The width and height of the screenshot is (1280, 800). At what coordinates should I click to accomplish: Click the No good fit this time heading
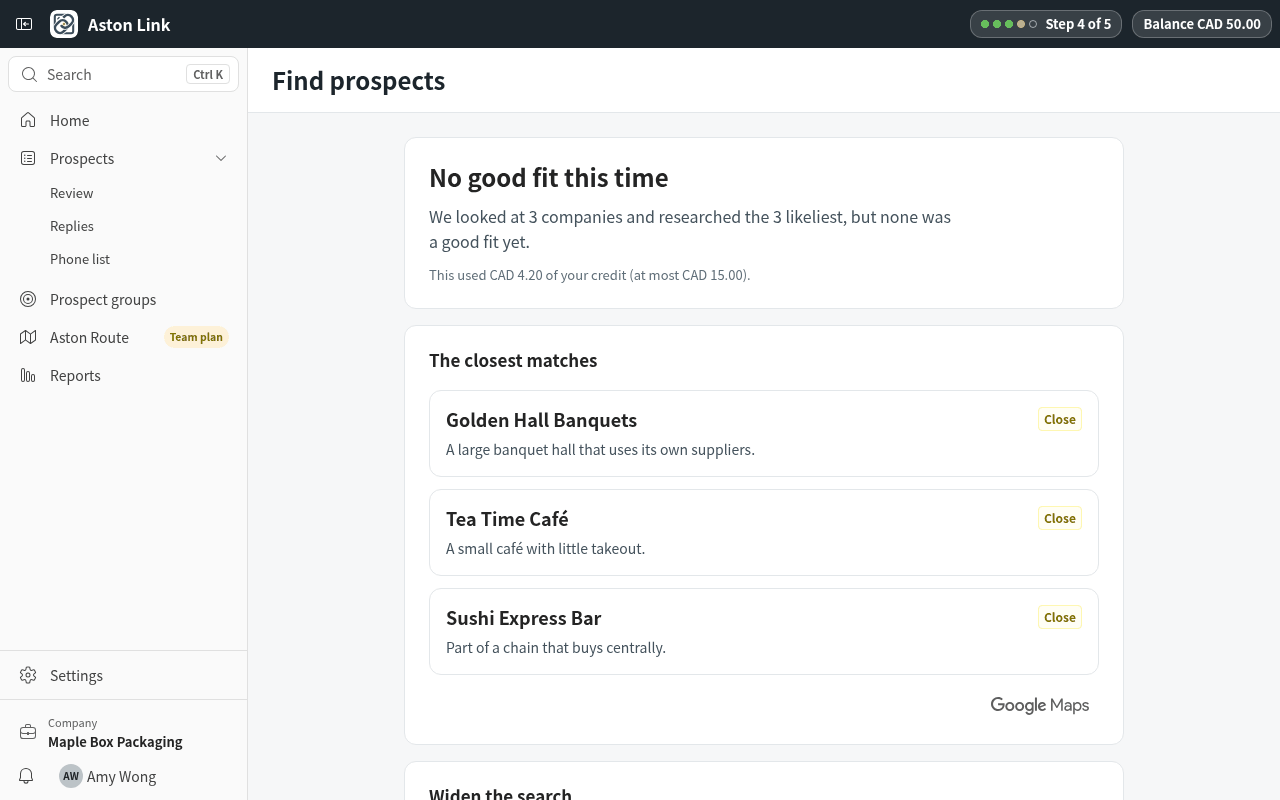pyautogui.click(x=549, y=178)
